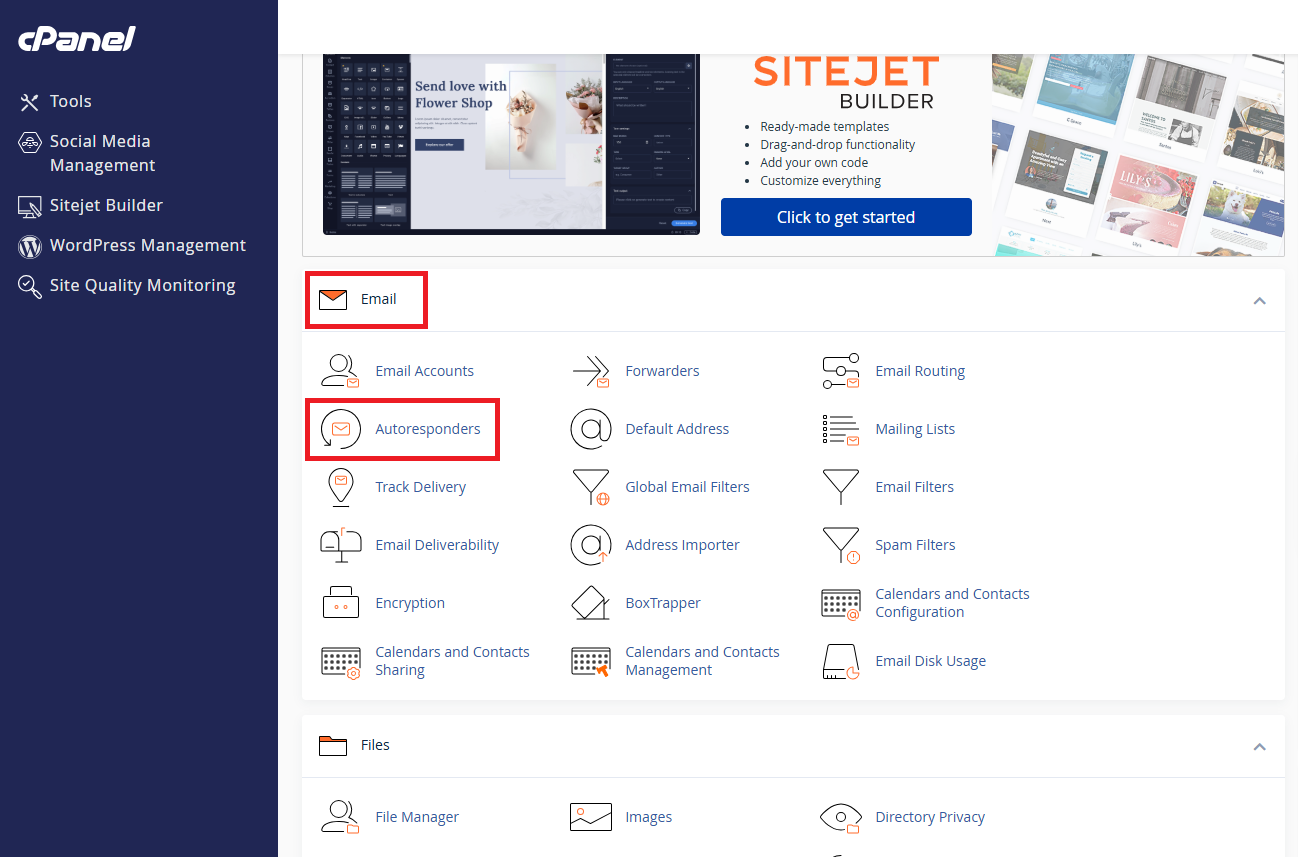Screen dimensions: 1298x857
Task: Open the Email Deliverability link
Action: (437, 545)
